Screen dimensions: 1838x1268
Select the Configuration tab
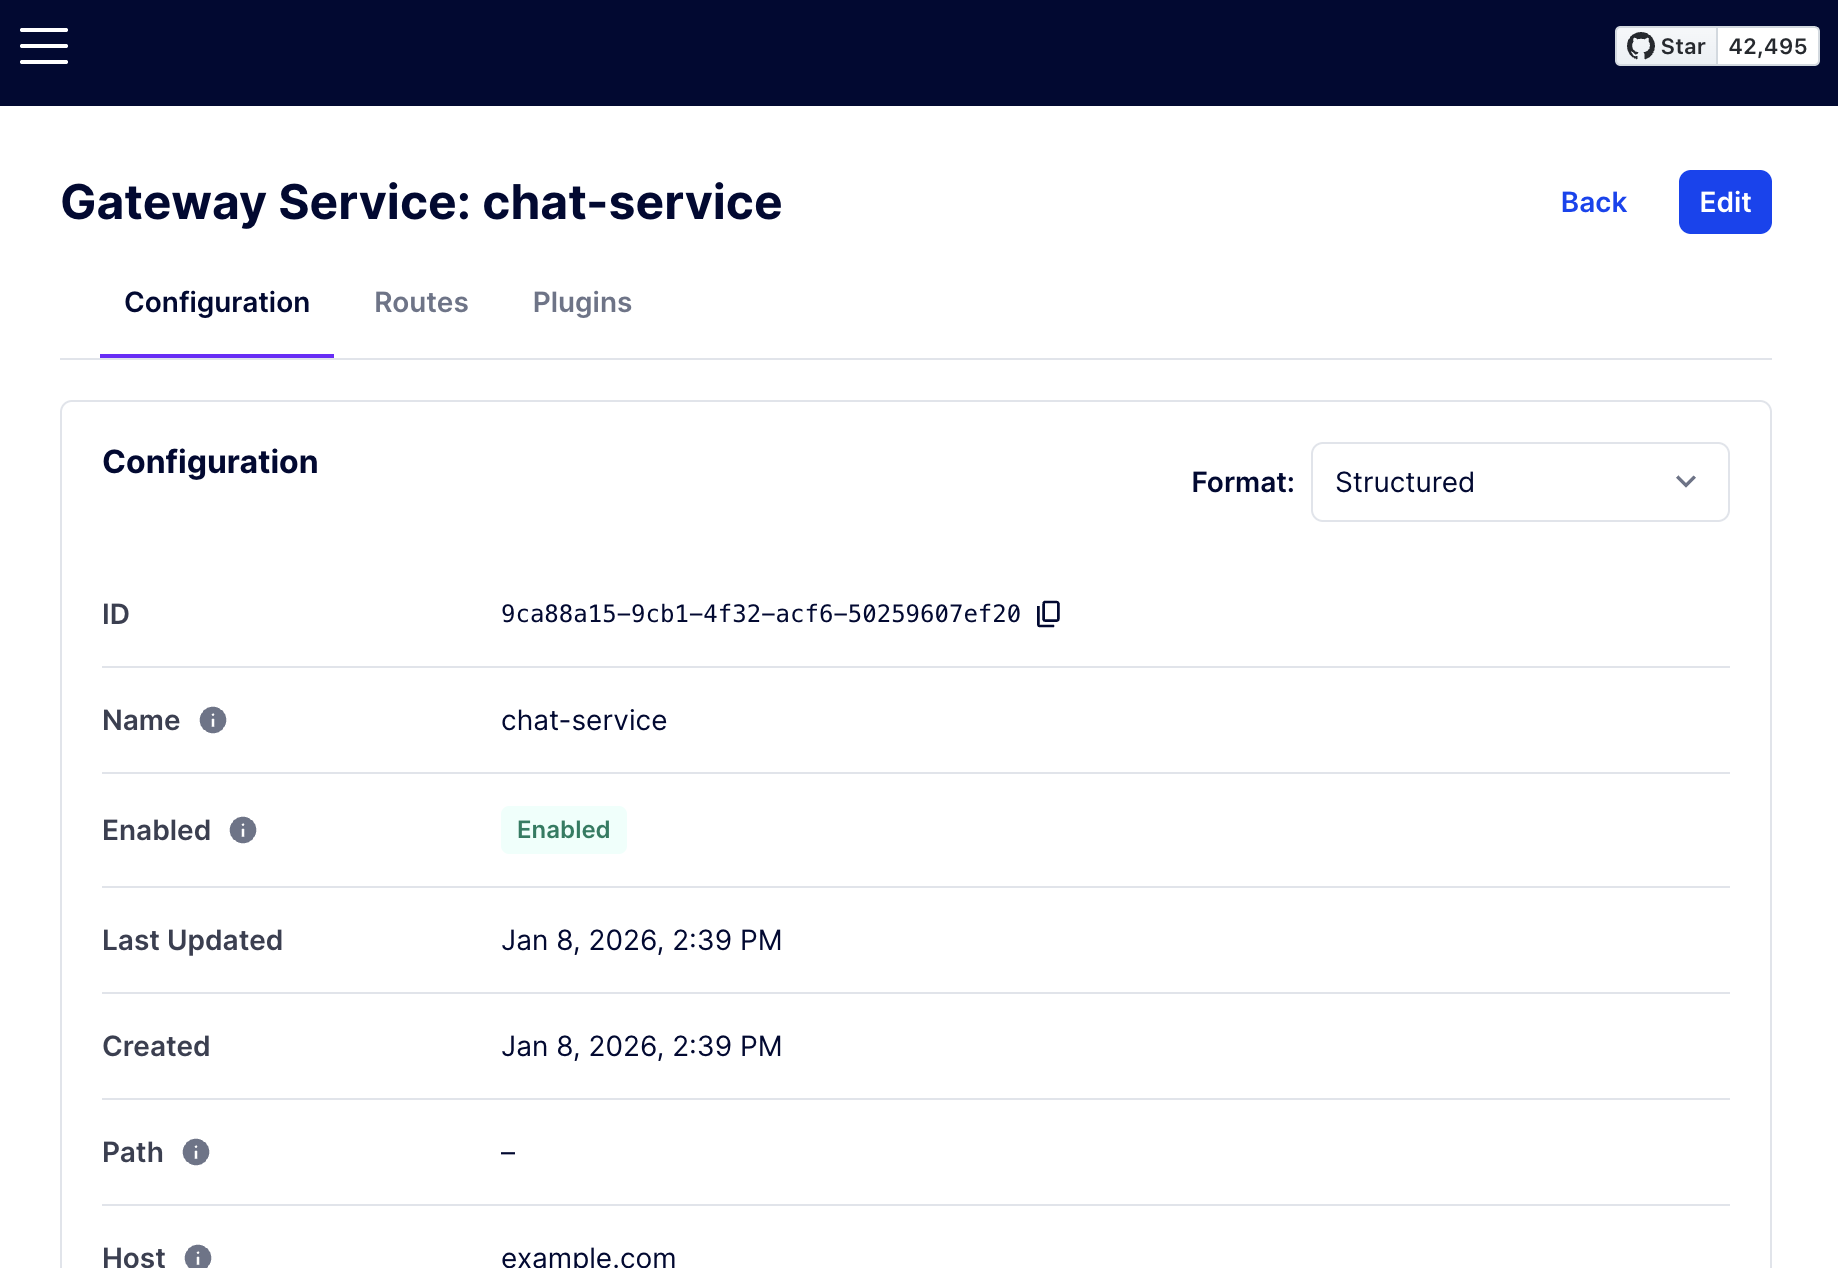pos(217,302)
